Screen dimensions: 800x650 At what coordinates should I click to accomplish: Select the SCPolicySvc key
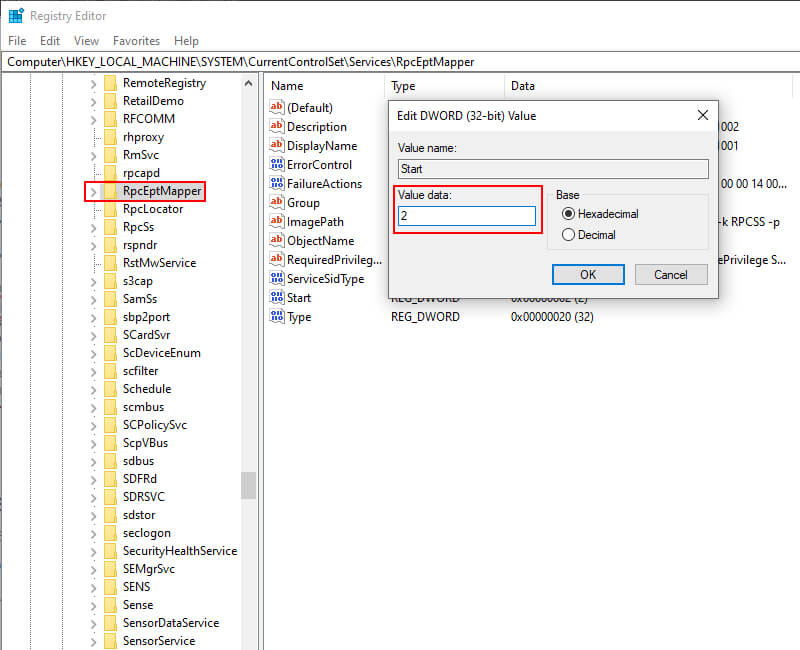pos(155,424)
